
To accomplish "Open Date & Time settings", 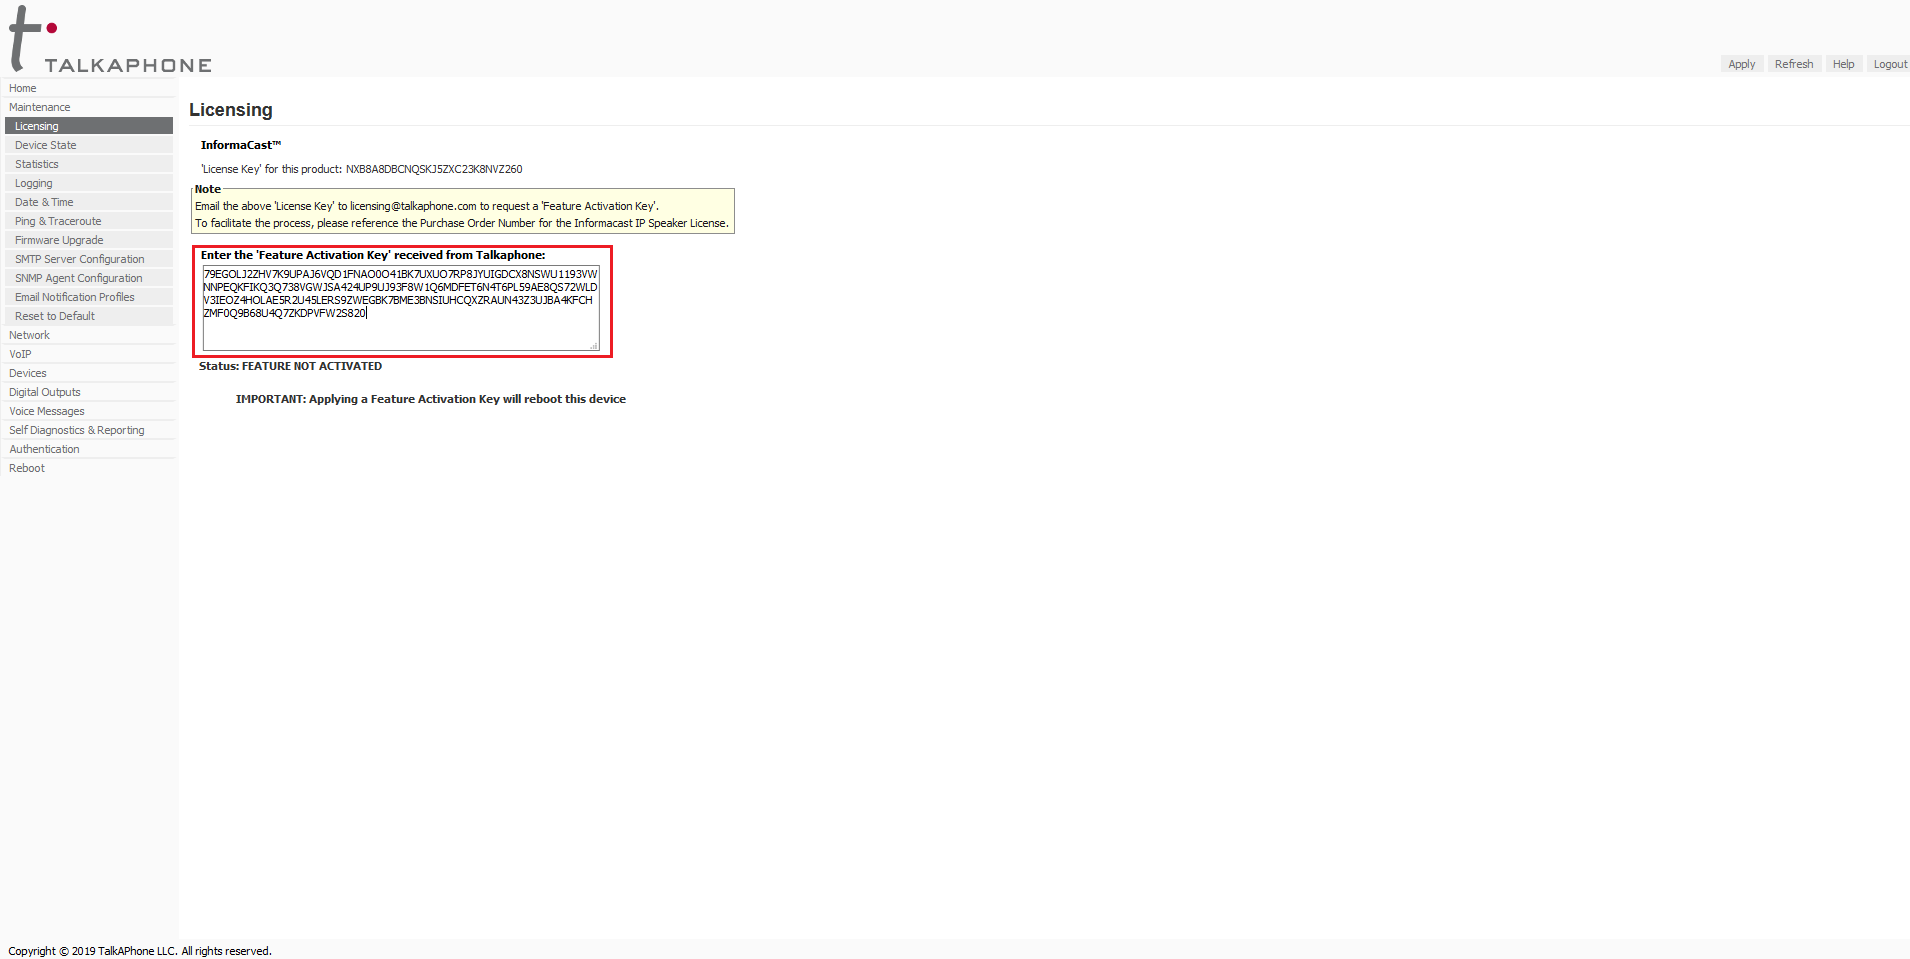I will (x=89, y=202).
